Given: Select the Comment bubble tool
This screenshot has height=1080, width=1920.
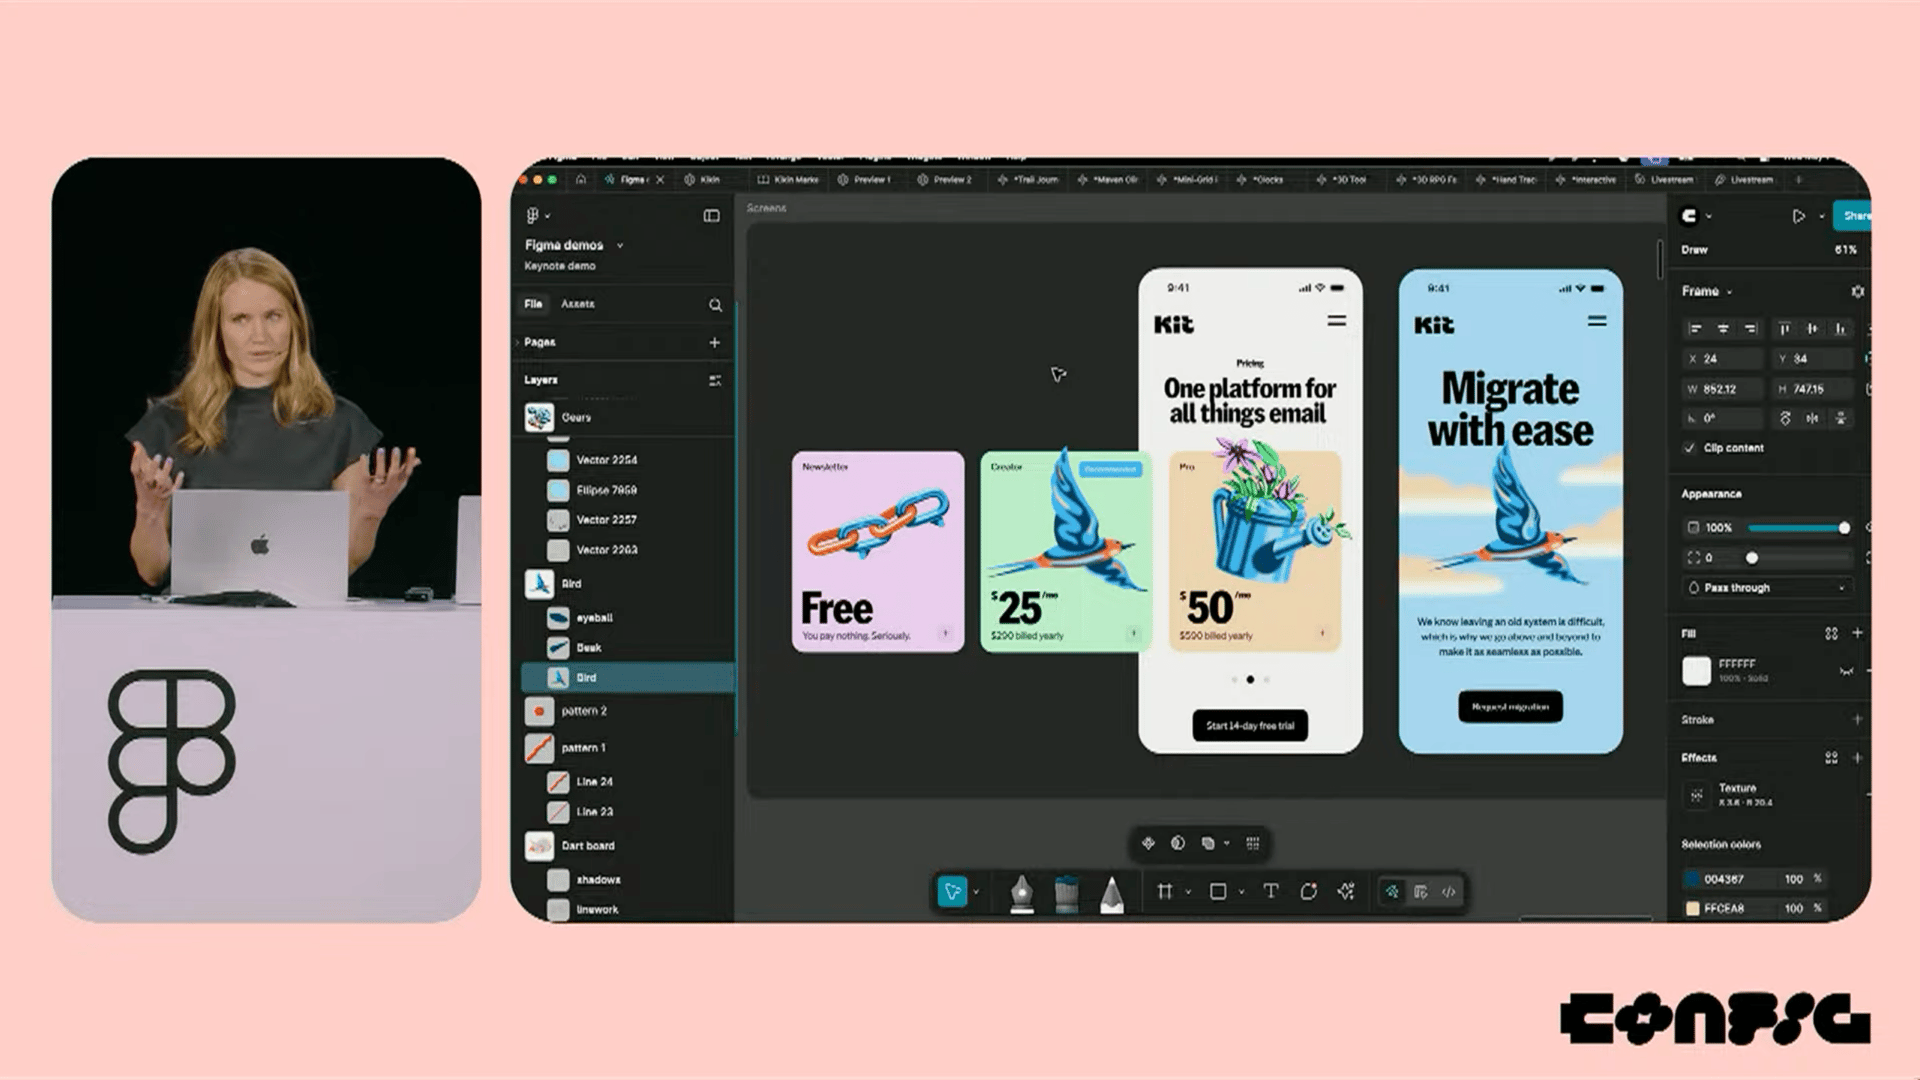Looking at the screenshot, I should pyautogui.click(x=1308, y=891).
